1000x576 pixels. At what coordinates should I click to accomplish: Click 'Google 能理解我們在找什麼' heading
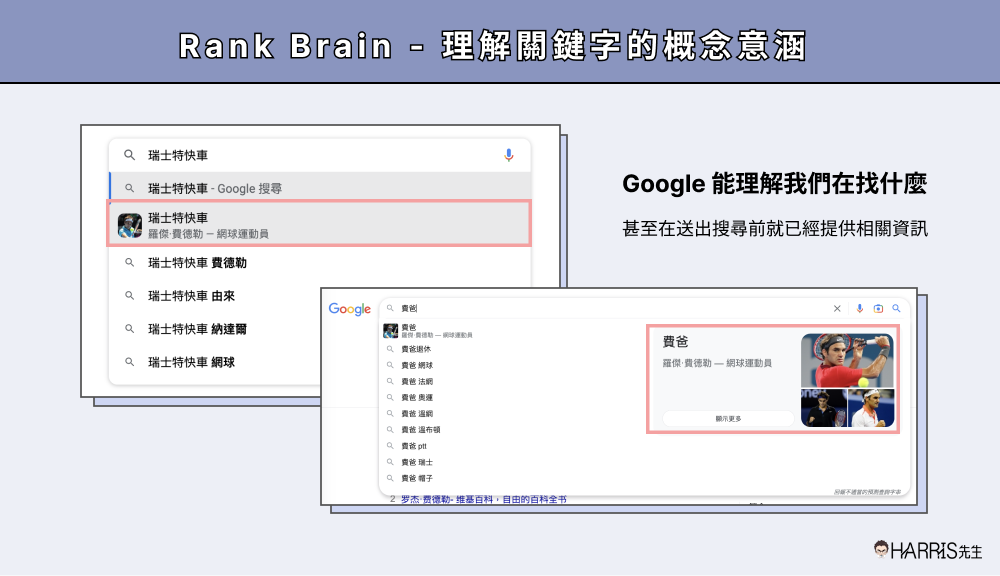pos(774,184)
